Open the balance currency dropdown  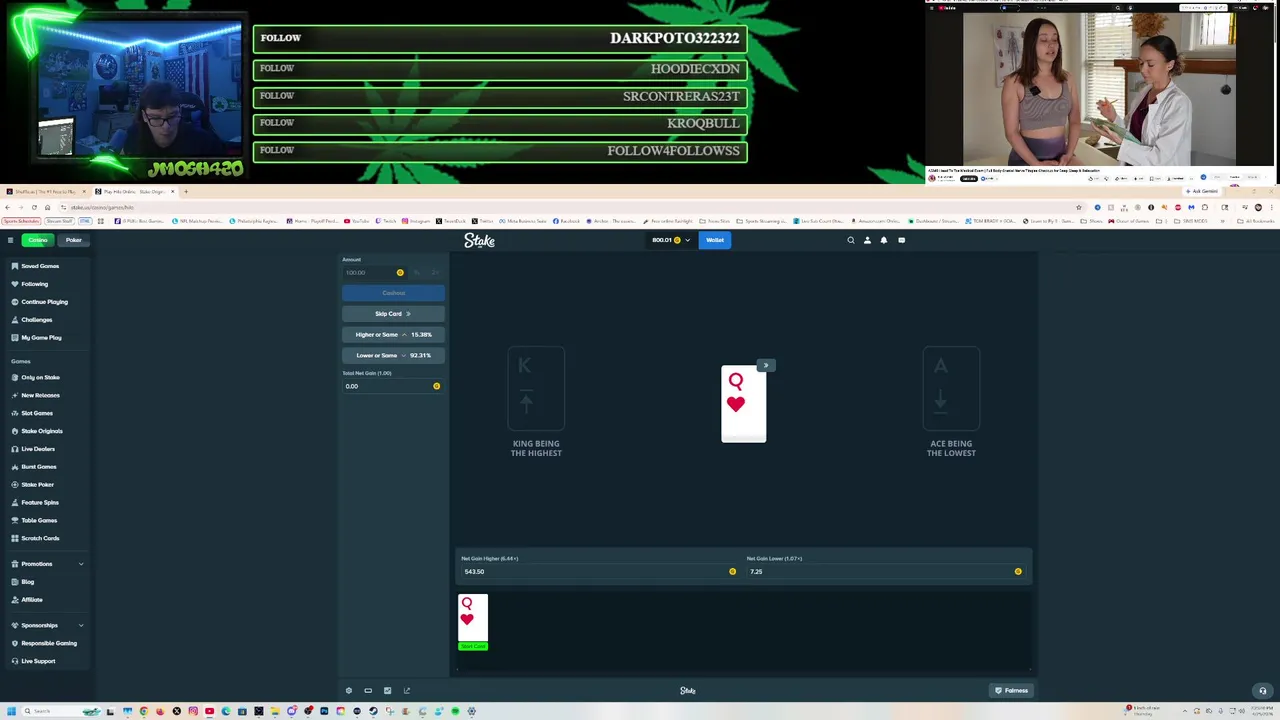671,240
